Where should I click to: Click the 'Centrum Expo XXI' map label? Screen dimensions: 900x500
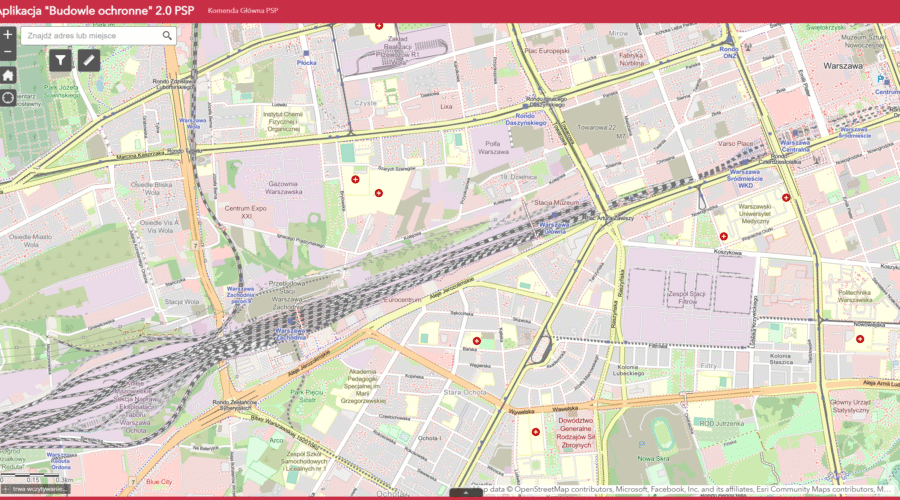[x=246, y=212]
